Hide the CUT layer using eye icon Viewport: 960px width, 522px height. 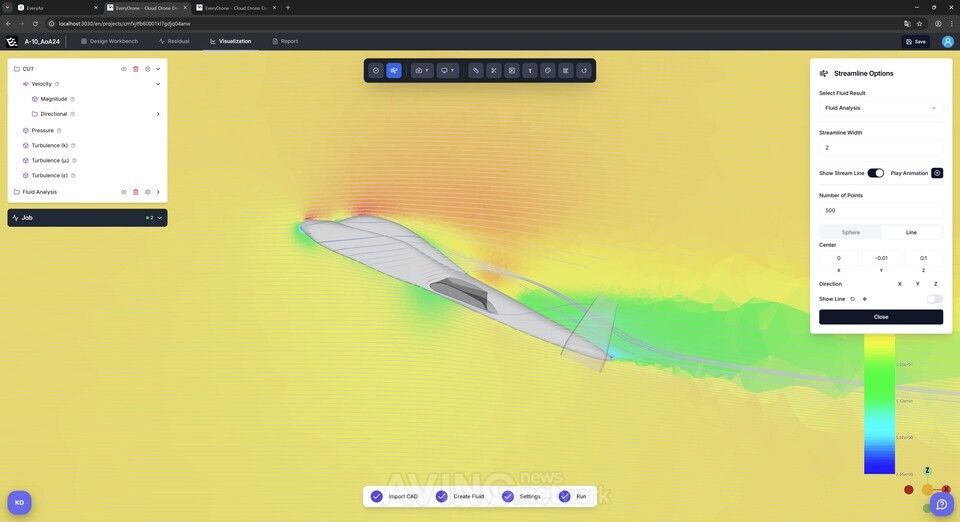click(x=124, y=69)
